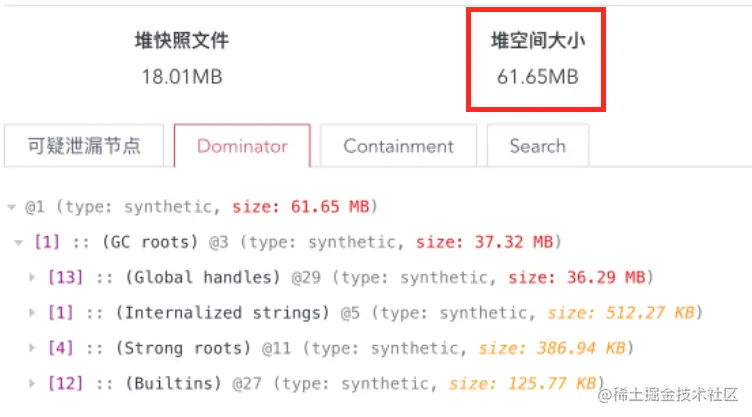Collapse the @1 synthetic root node
The width and height of the screenshot is (752, 417).
pos(11,207)
